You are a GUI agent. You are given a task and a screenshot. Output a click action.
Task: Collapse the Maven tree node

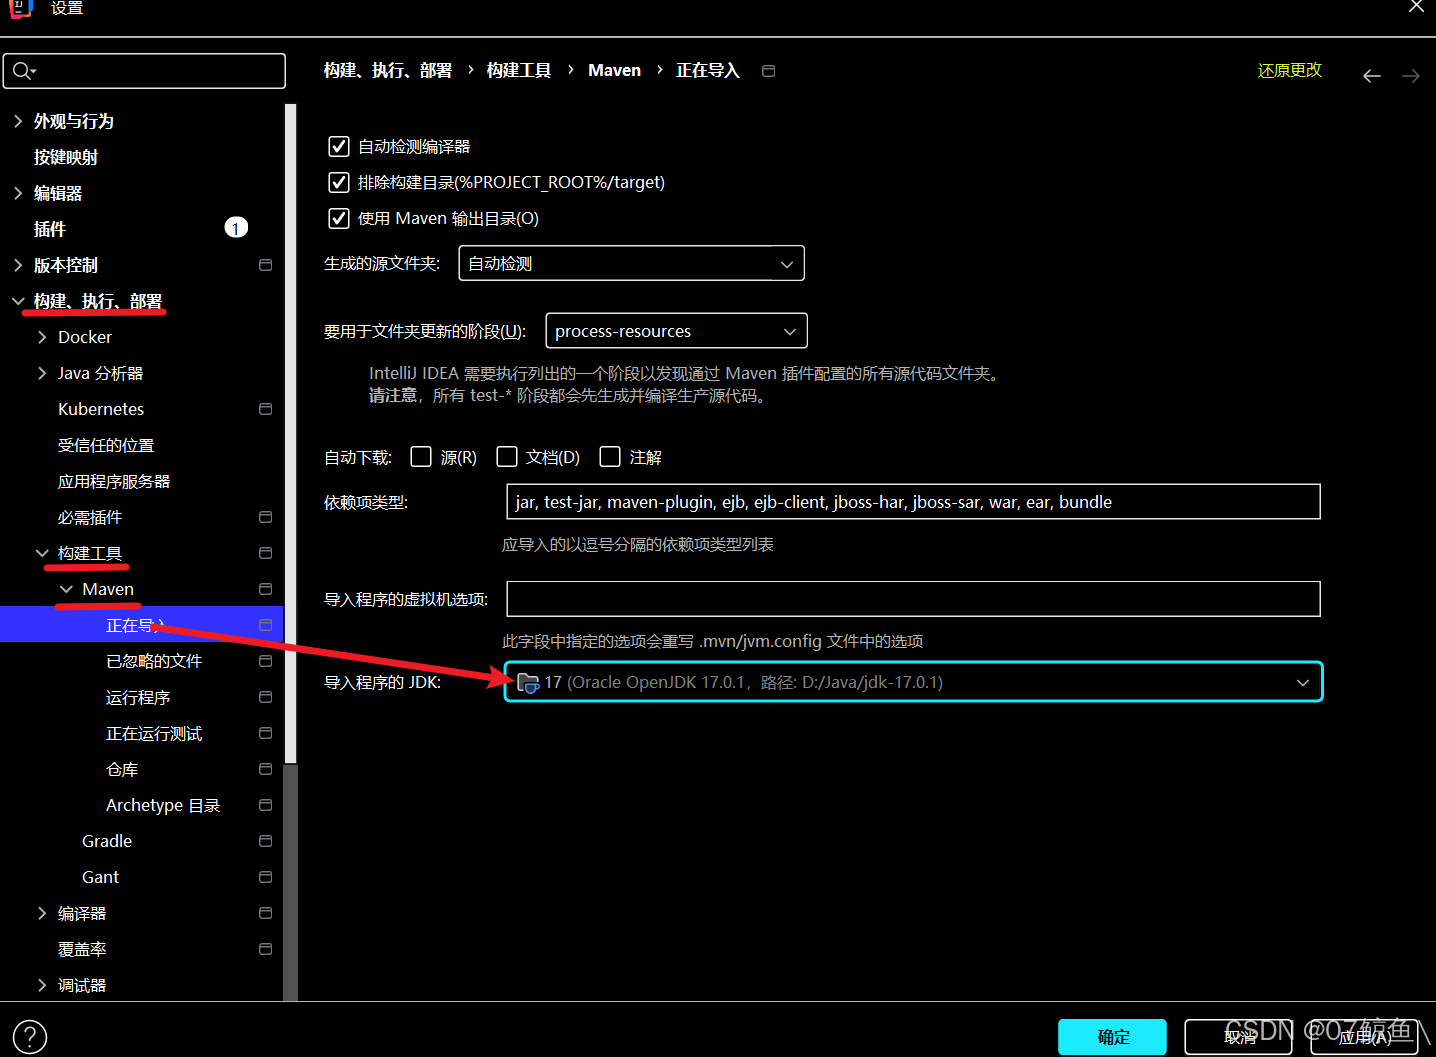click(68, 588)
